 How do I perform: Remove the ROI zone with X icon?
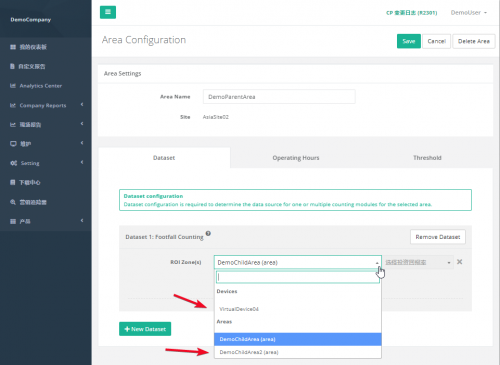(x=459, y=262)
